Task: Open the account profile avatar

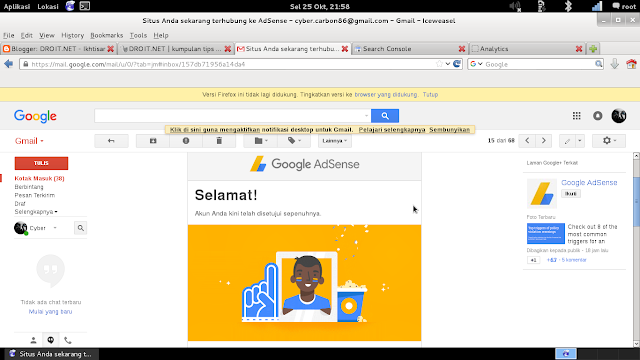Action: pyautogui.click(x=619, y=116)
